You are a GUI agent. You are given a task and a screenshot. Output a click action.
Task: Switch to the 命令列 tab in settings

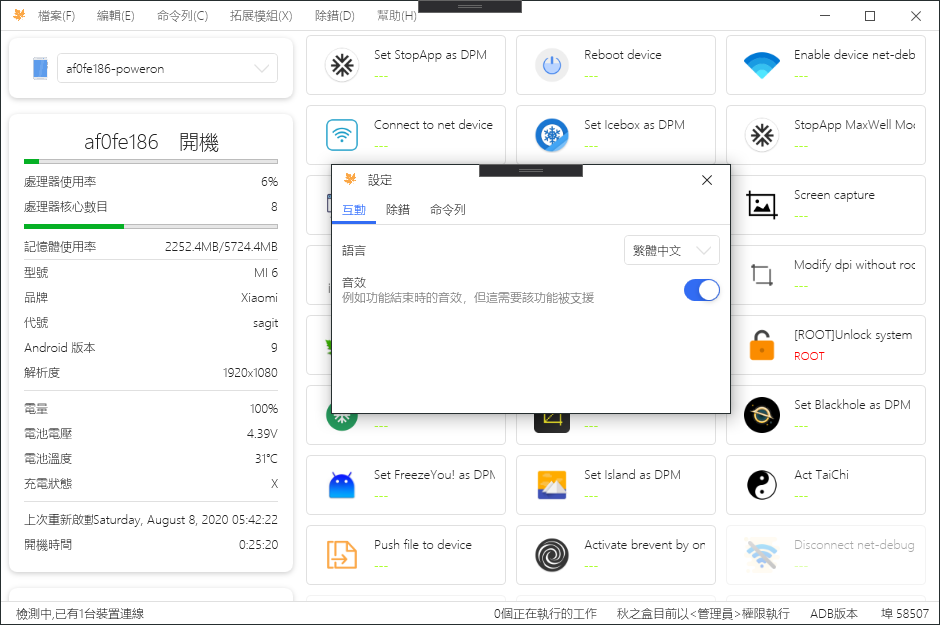(x=448, y=210)
